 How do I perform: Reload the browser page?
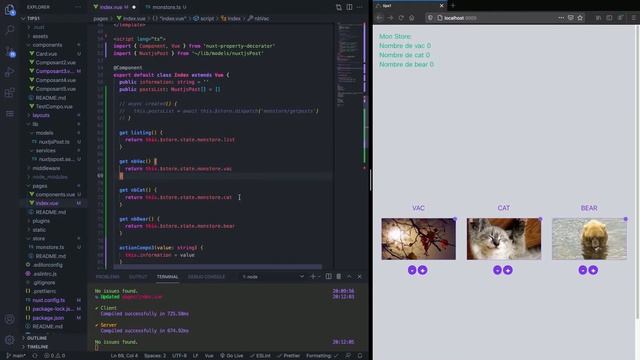pos(401,18)
